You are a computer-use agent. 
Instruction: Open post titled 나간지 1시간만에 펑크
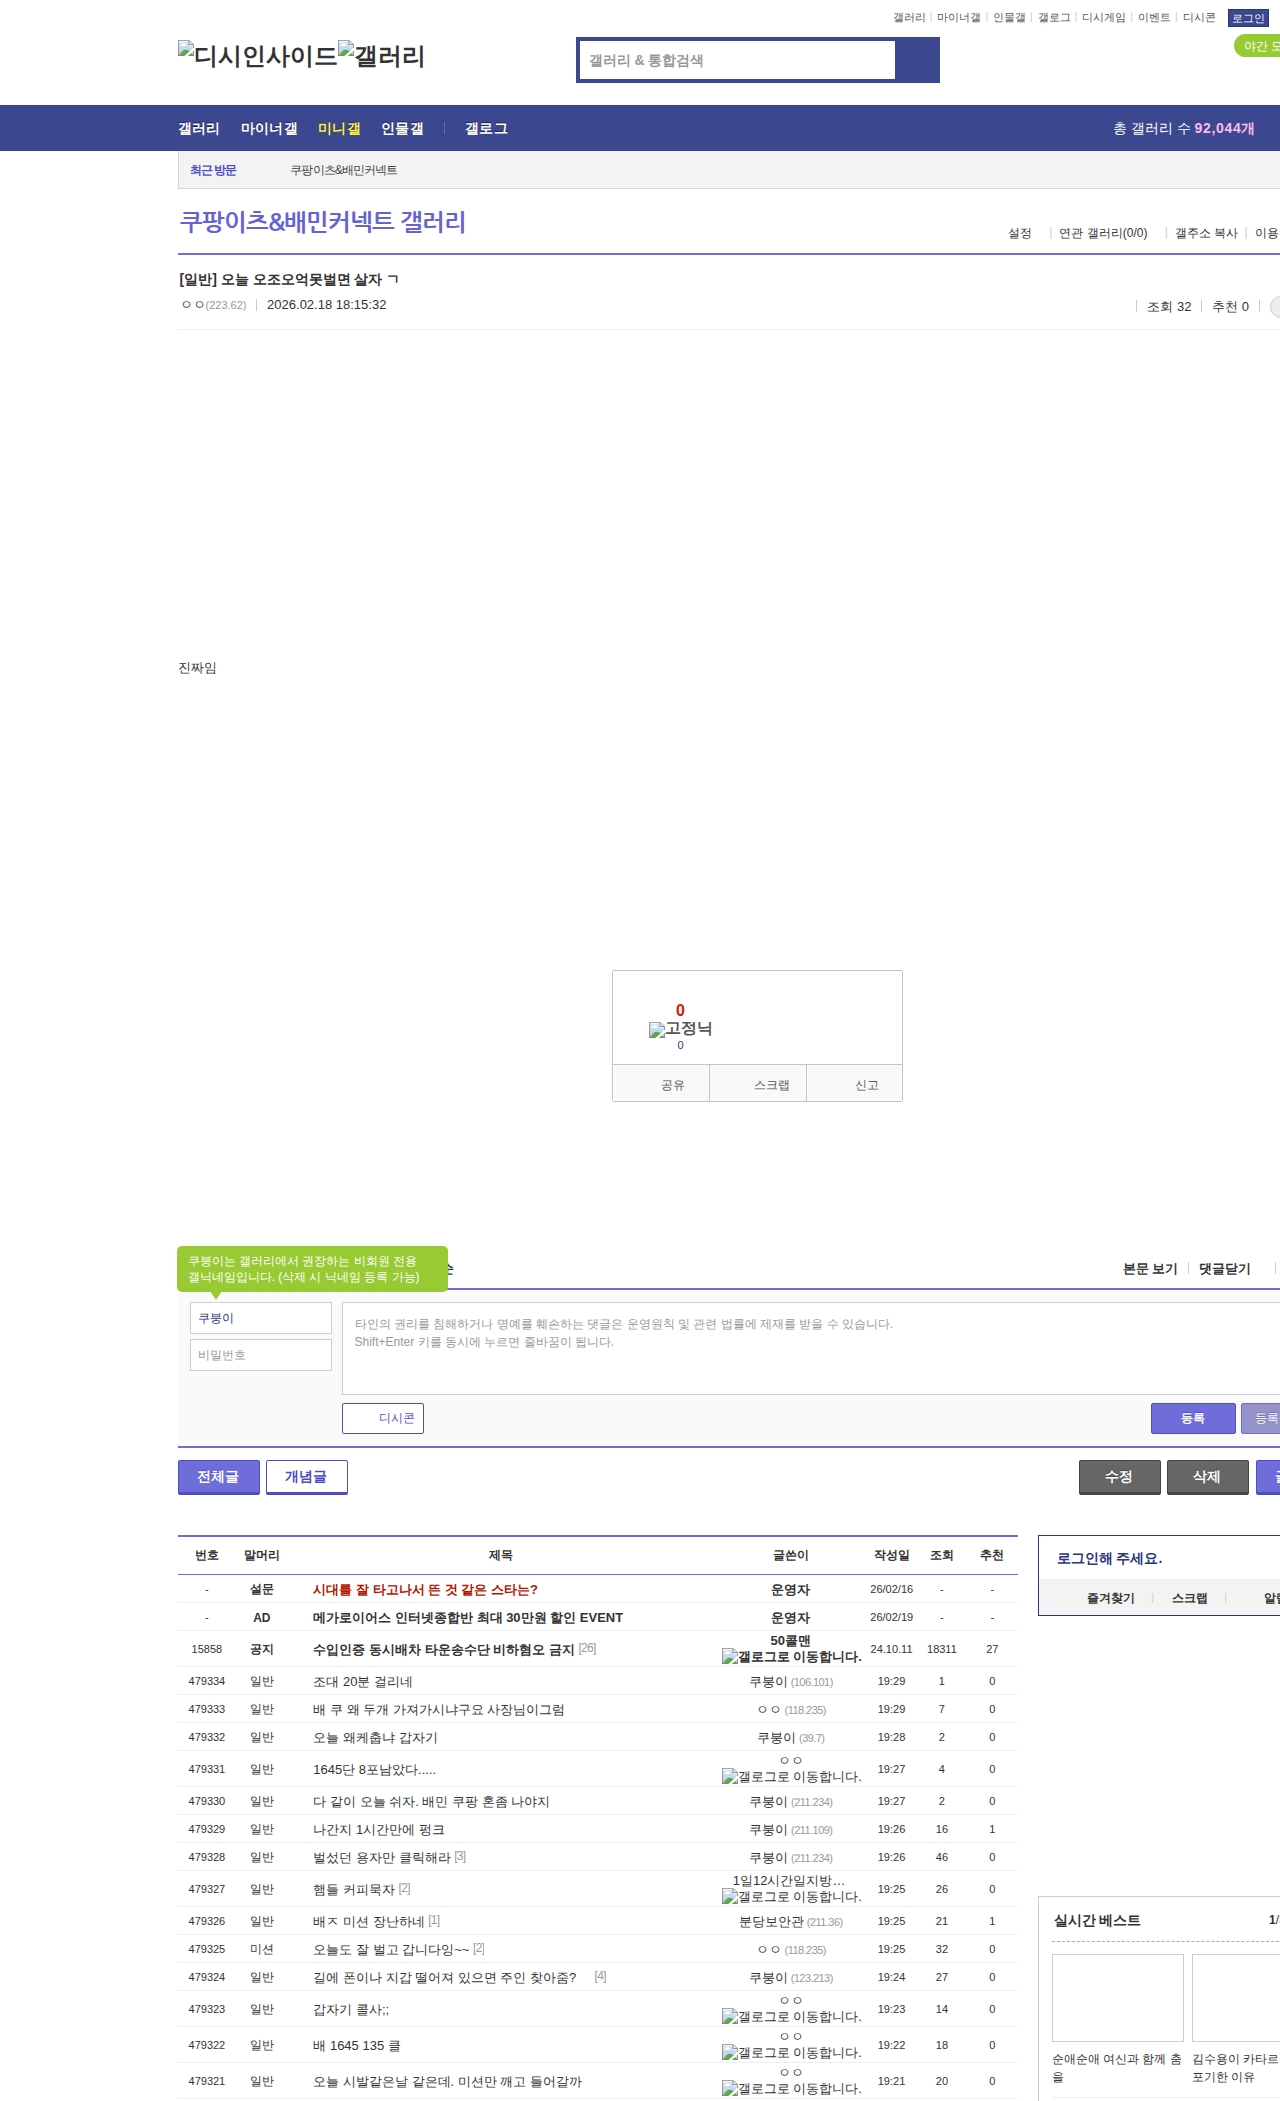click(x=379, y=1829)
